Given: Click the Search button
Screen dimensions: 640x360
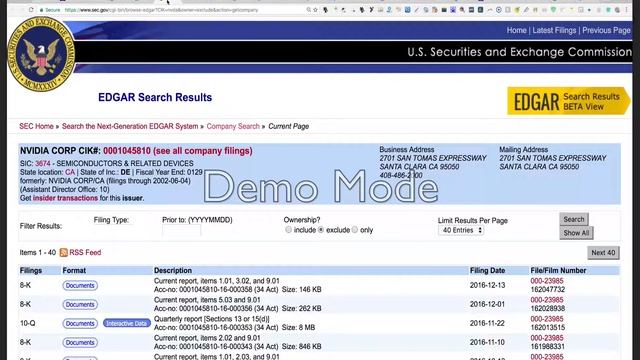Looking at the screenshot, I should tap(573, 219).
